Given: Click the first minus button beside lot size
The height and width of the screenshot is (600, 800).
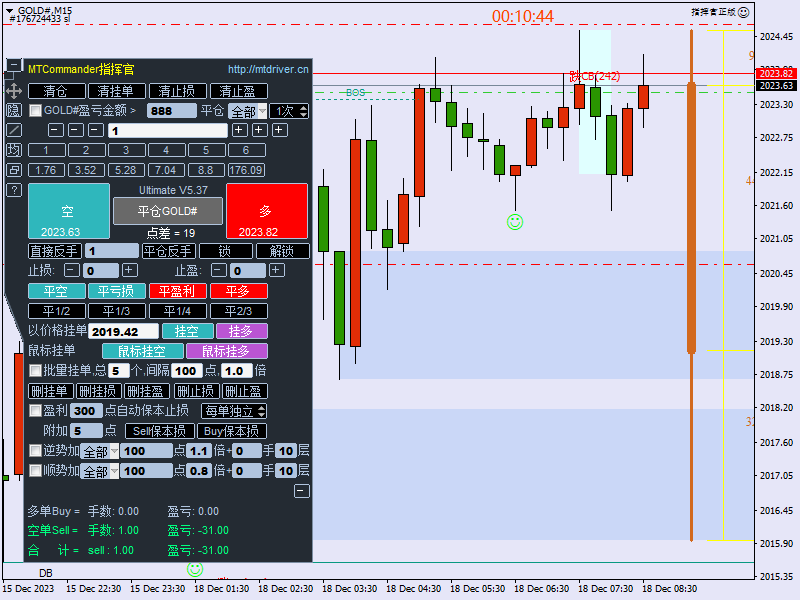Looking at the screenshot, I should pos(56,130).
